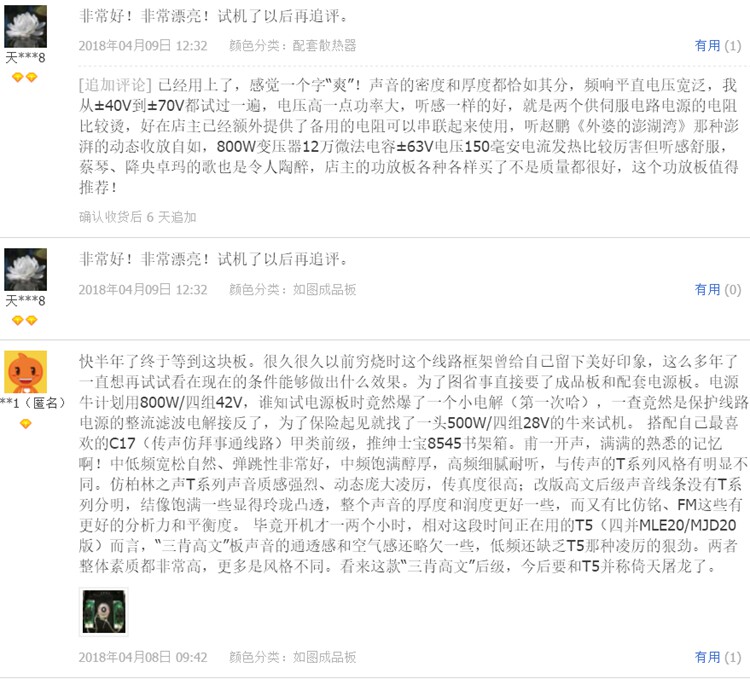Click the 确认收货后 6 天追加 note

click(138, 217)
